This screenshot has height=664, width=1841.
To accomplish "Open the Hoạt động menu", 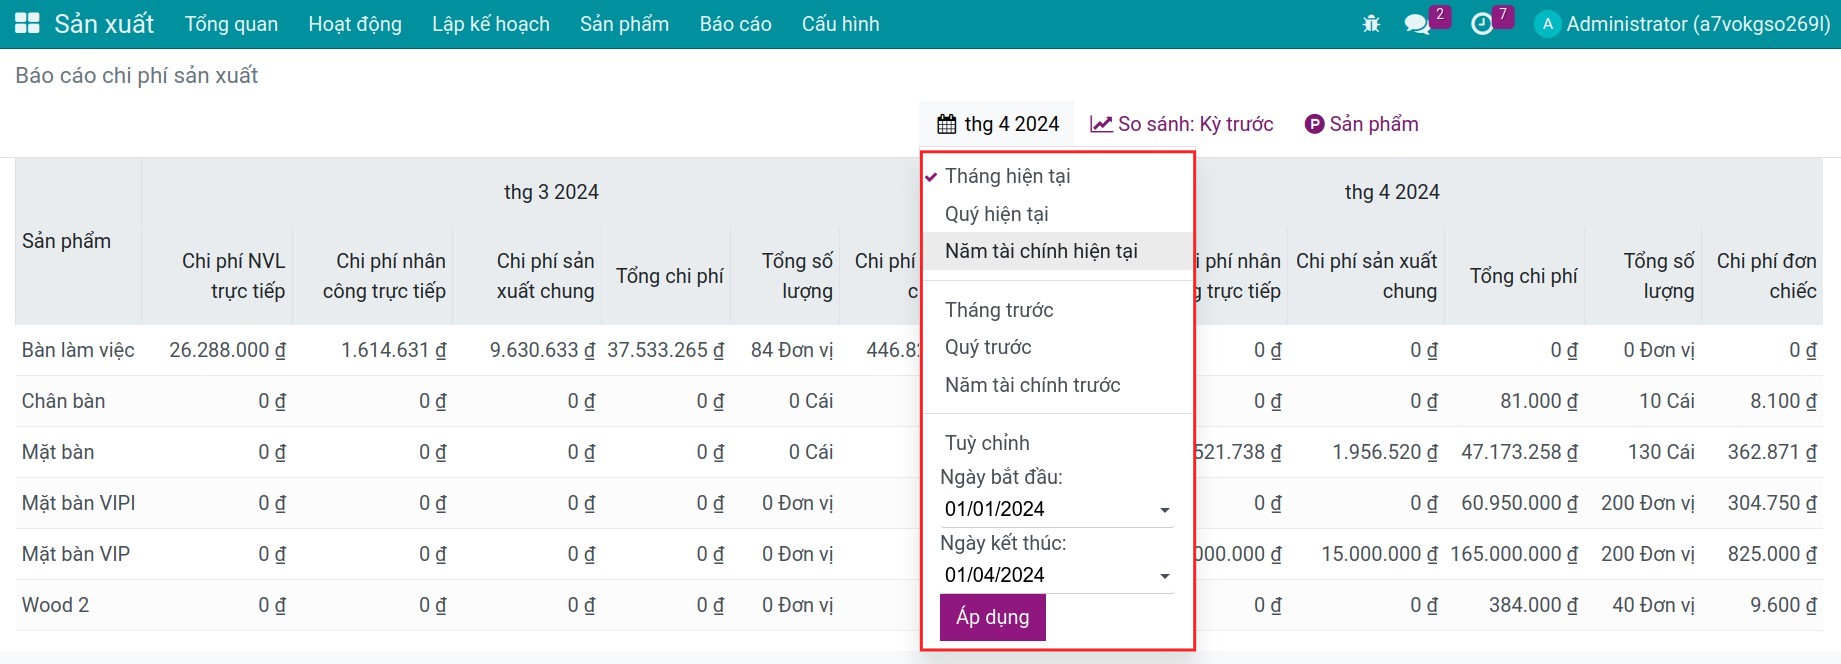I will point(355,24).
